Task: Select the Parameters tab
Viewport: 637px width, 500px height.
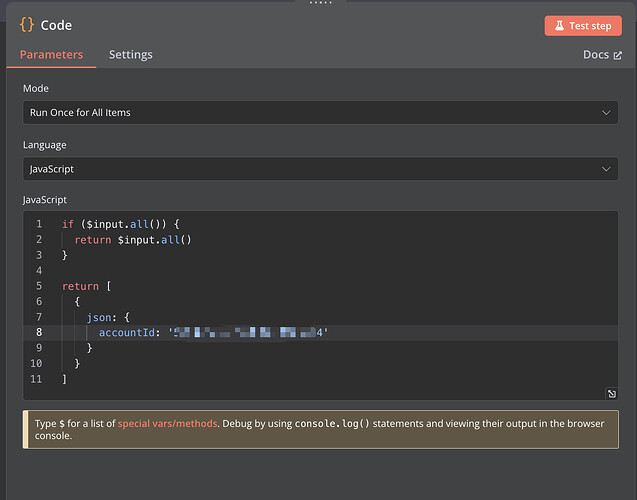Action: (51, 54)
